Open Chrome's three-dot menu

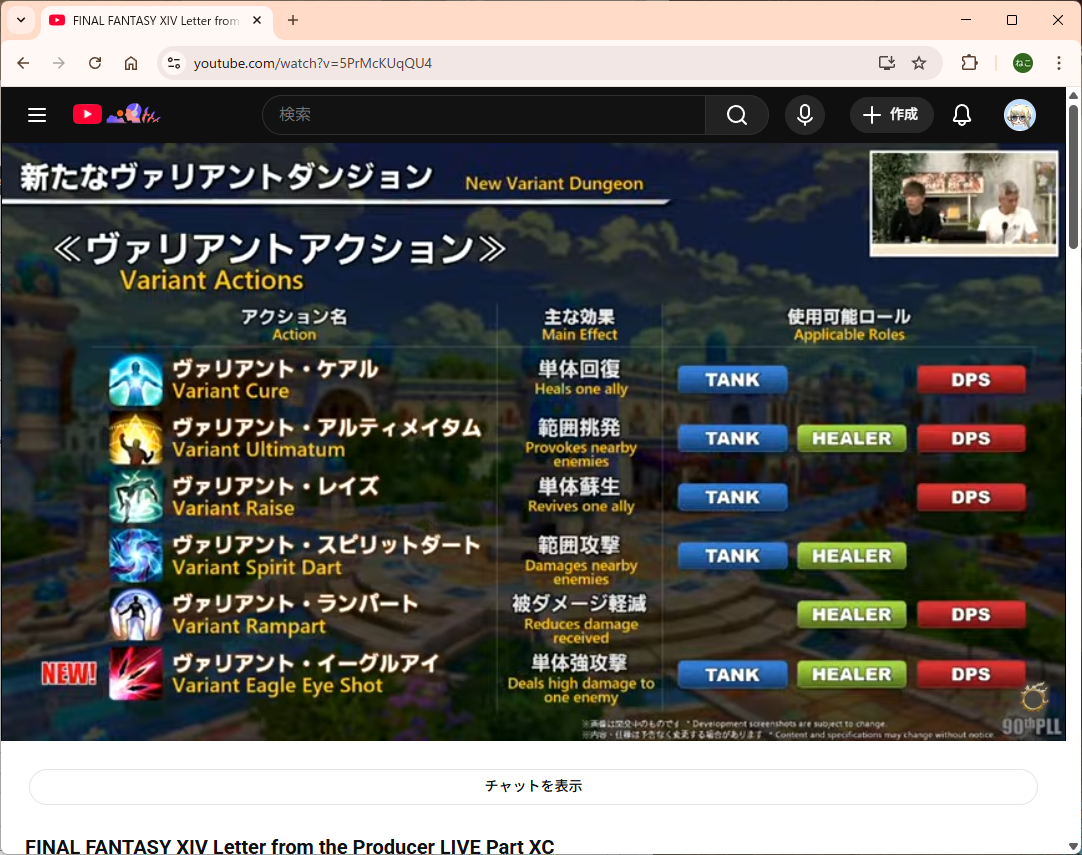[1058, 63]
